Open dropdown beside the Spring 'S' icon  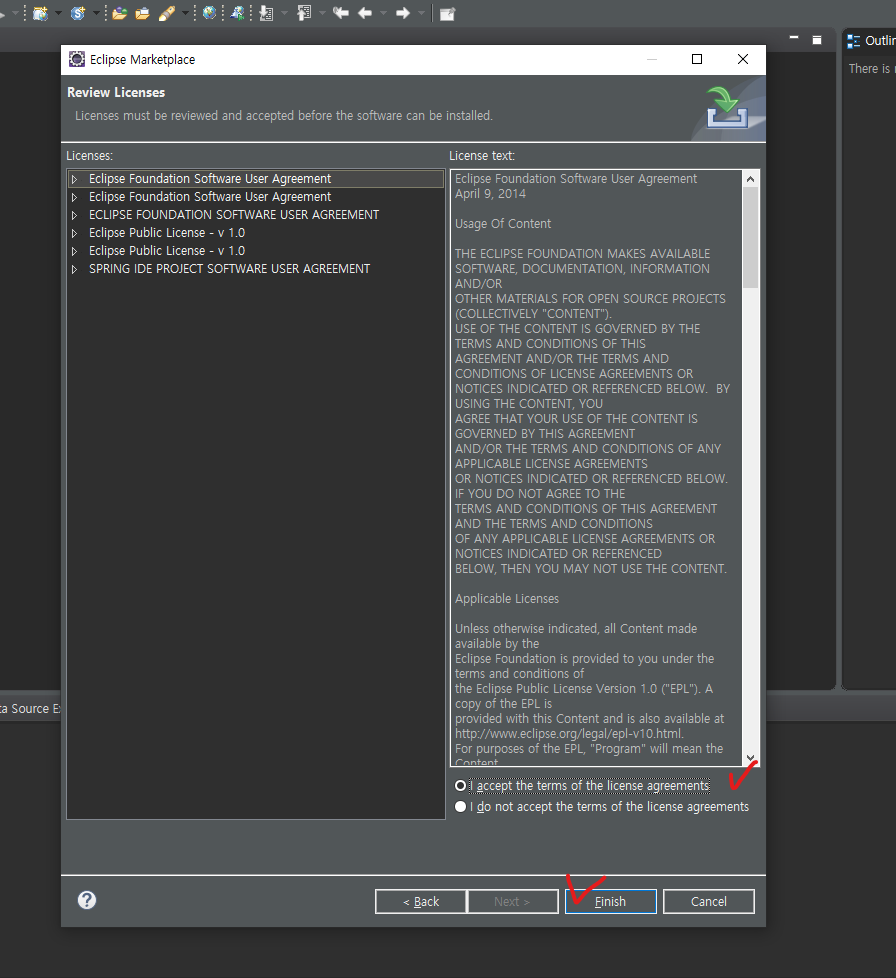[96, 13]
